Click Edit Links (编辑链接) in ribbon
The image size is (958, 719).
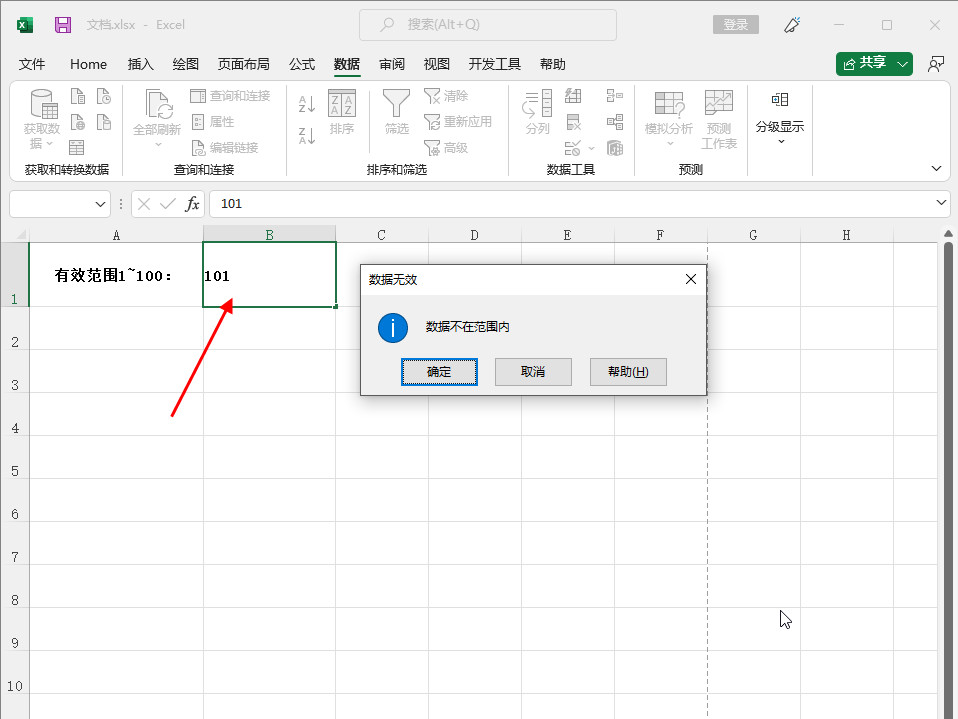point(225,147)
